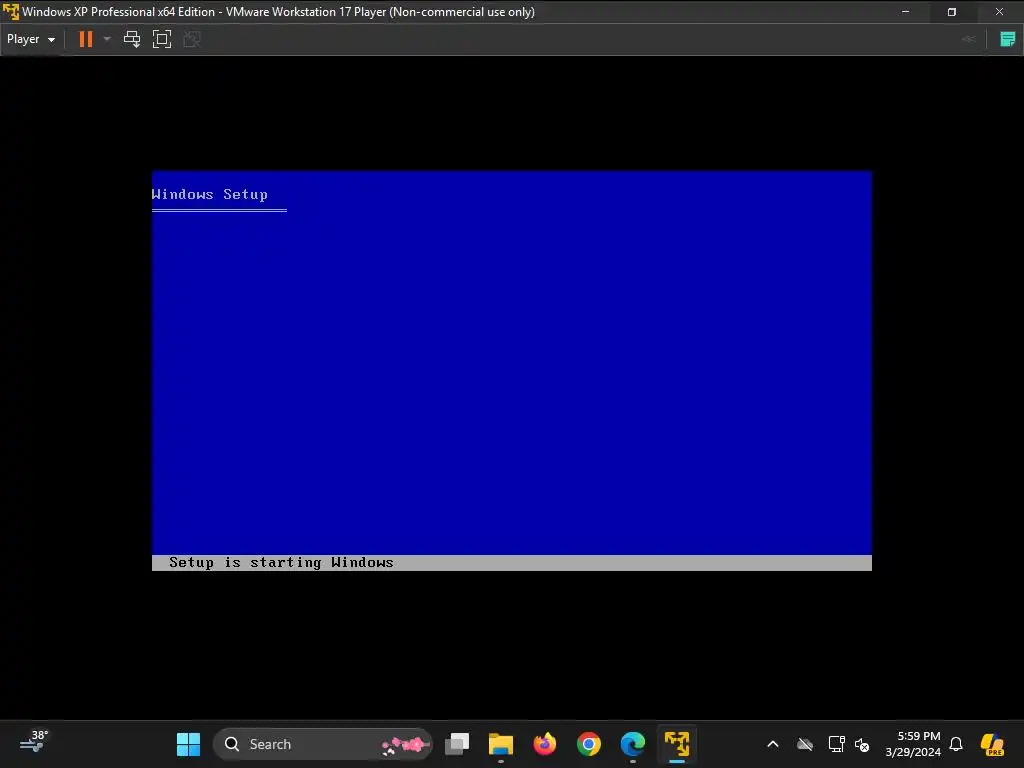Open weather widget showing 38°
Screen dimensions: 1024x768
[34, 743]
